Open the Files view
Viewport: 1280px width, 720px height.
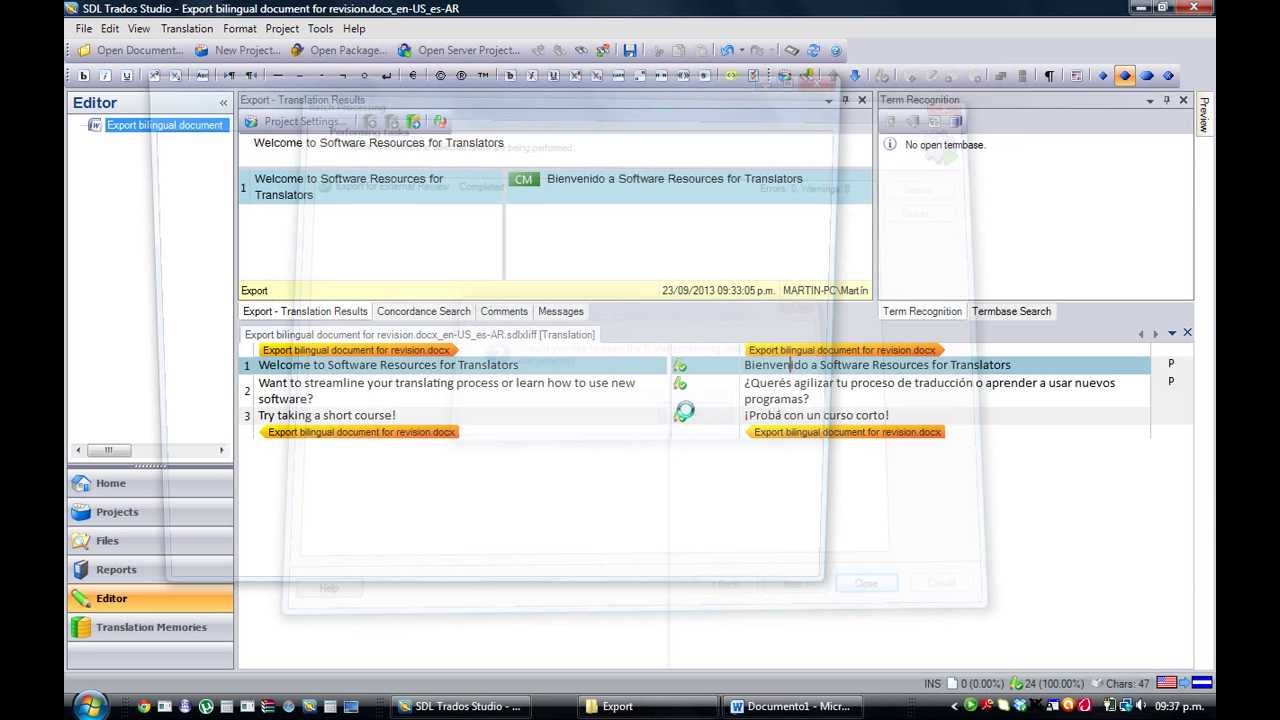(x=150, y=541)
